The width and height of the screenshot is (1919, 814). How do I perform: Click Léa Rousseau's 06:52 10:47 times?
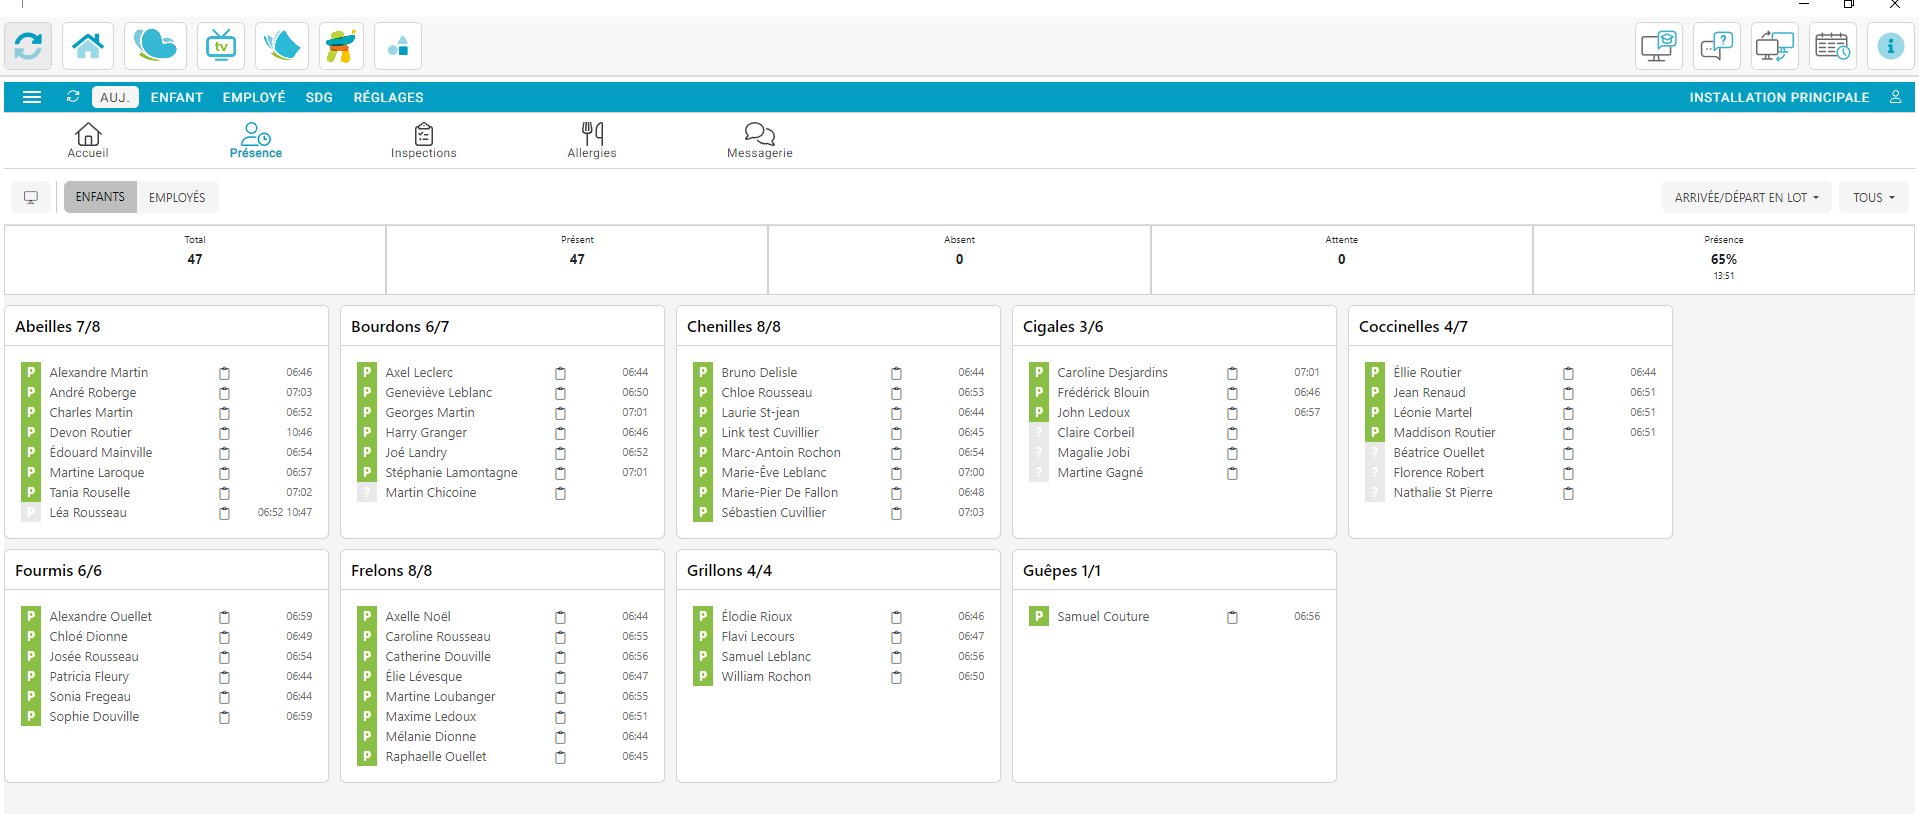[x=285, y=512]
